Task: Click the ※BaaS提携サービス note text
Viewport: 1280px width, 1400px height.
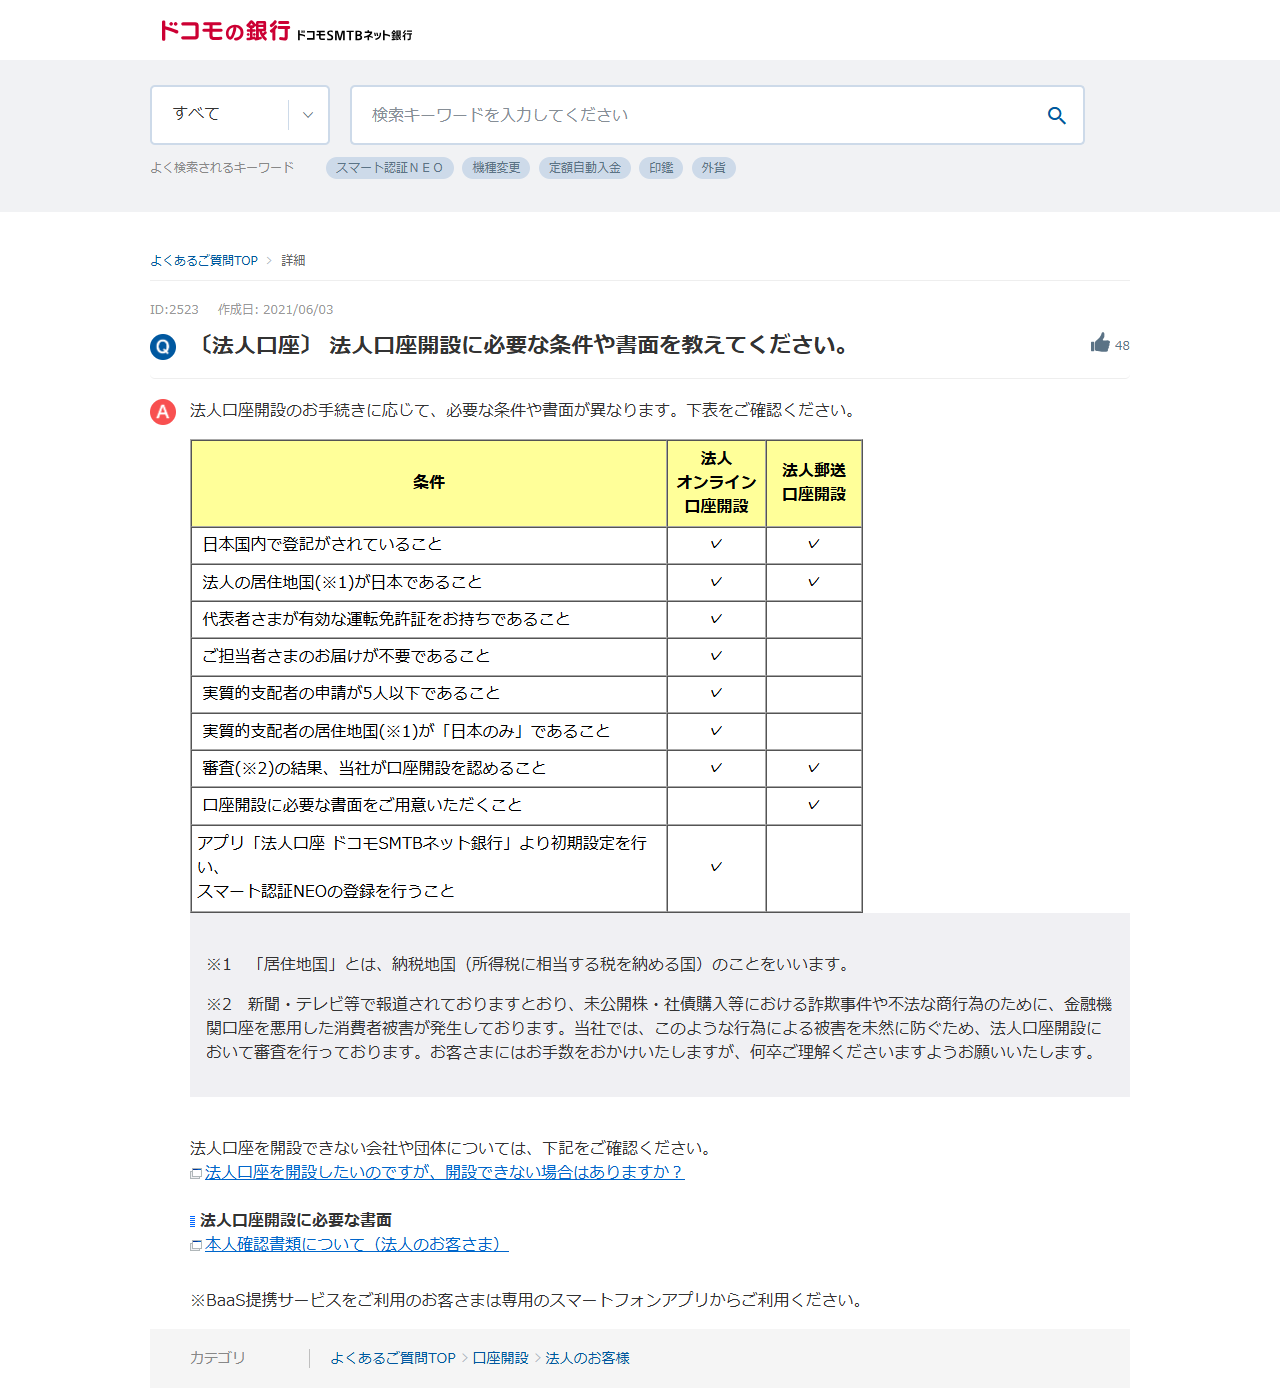Action: 527,1300
